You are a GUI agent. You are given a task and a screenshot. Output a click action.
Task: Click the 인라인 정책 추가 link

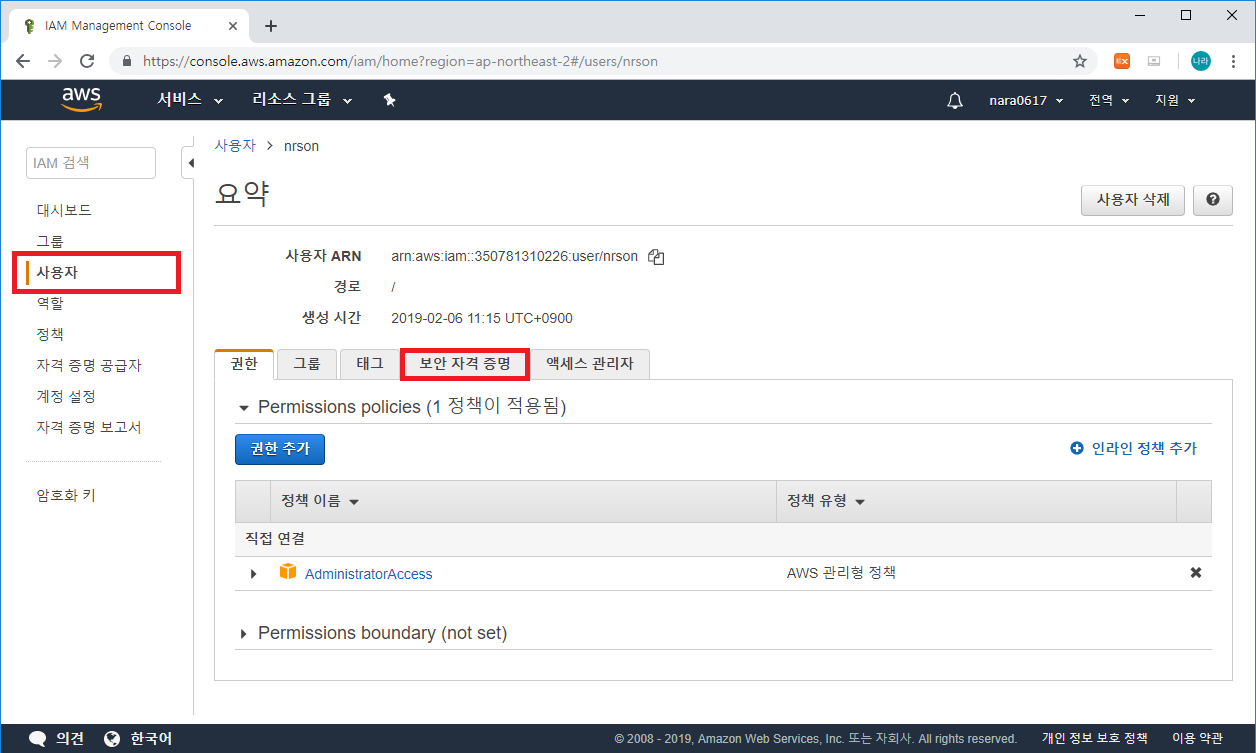coord(1133,449)
